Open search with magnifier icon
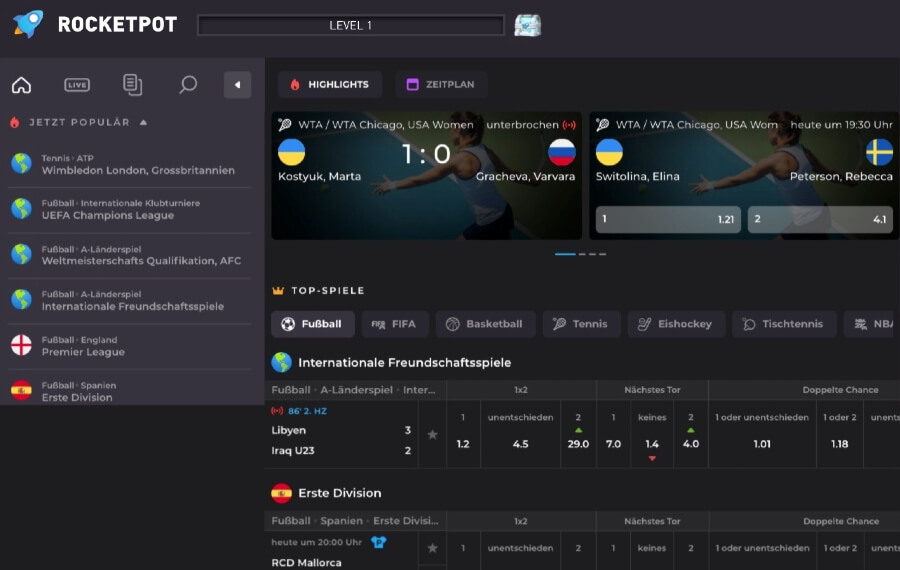The width and height of the screenshot is (900, 570). (x=188, y=85)
